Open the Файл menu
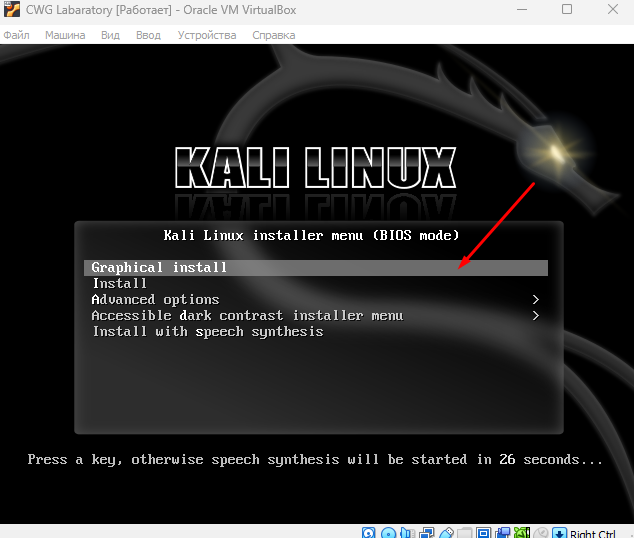 pyautogui.click(x=16, y=35)
